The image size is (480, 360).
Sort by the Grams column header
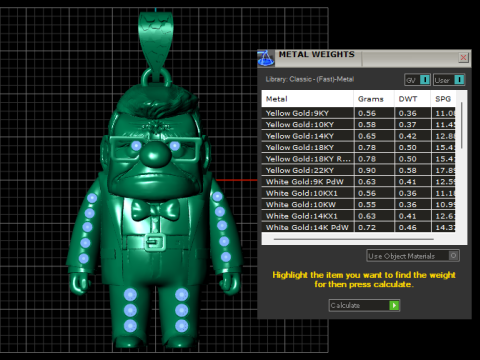pos(374,99)
